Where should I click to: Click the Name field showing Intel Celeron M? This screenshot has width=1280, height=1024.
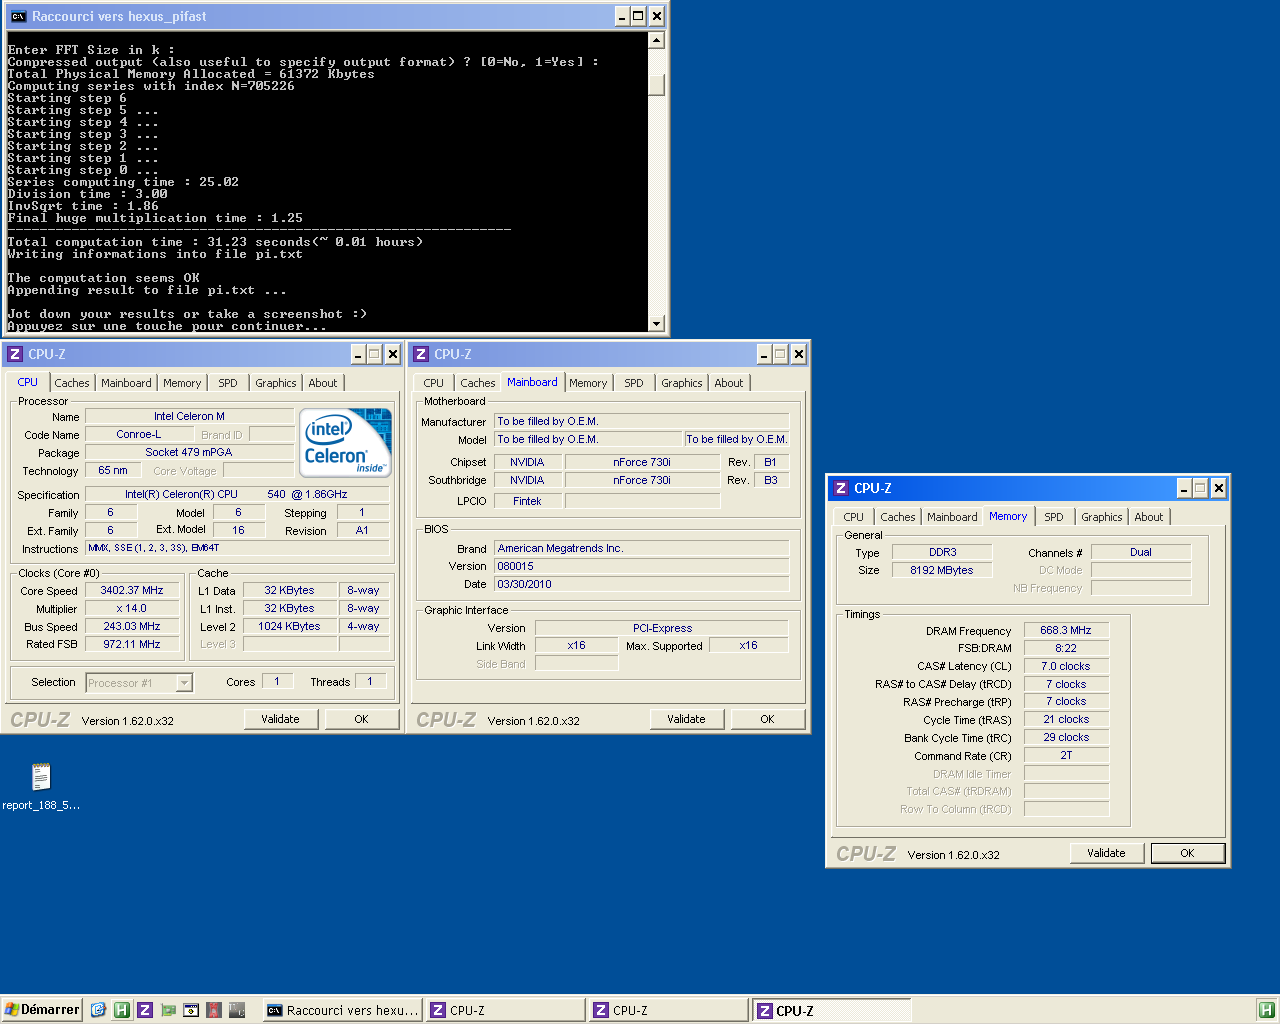click(x=189, y=416)
